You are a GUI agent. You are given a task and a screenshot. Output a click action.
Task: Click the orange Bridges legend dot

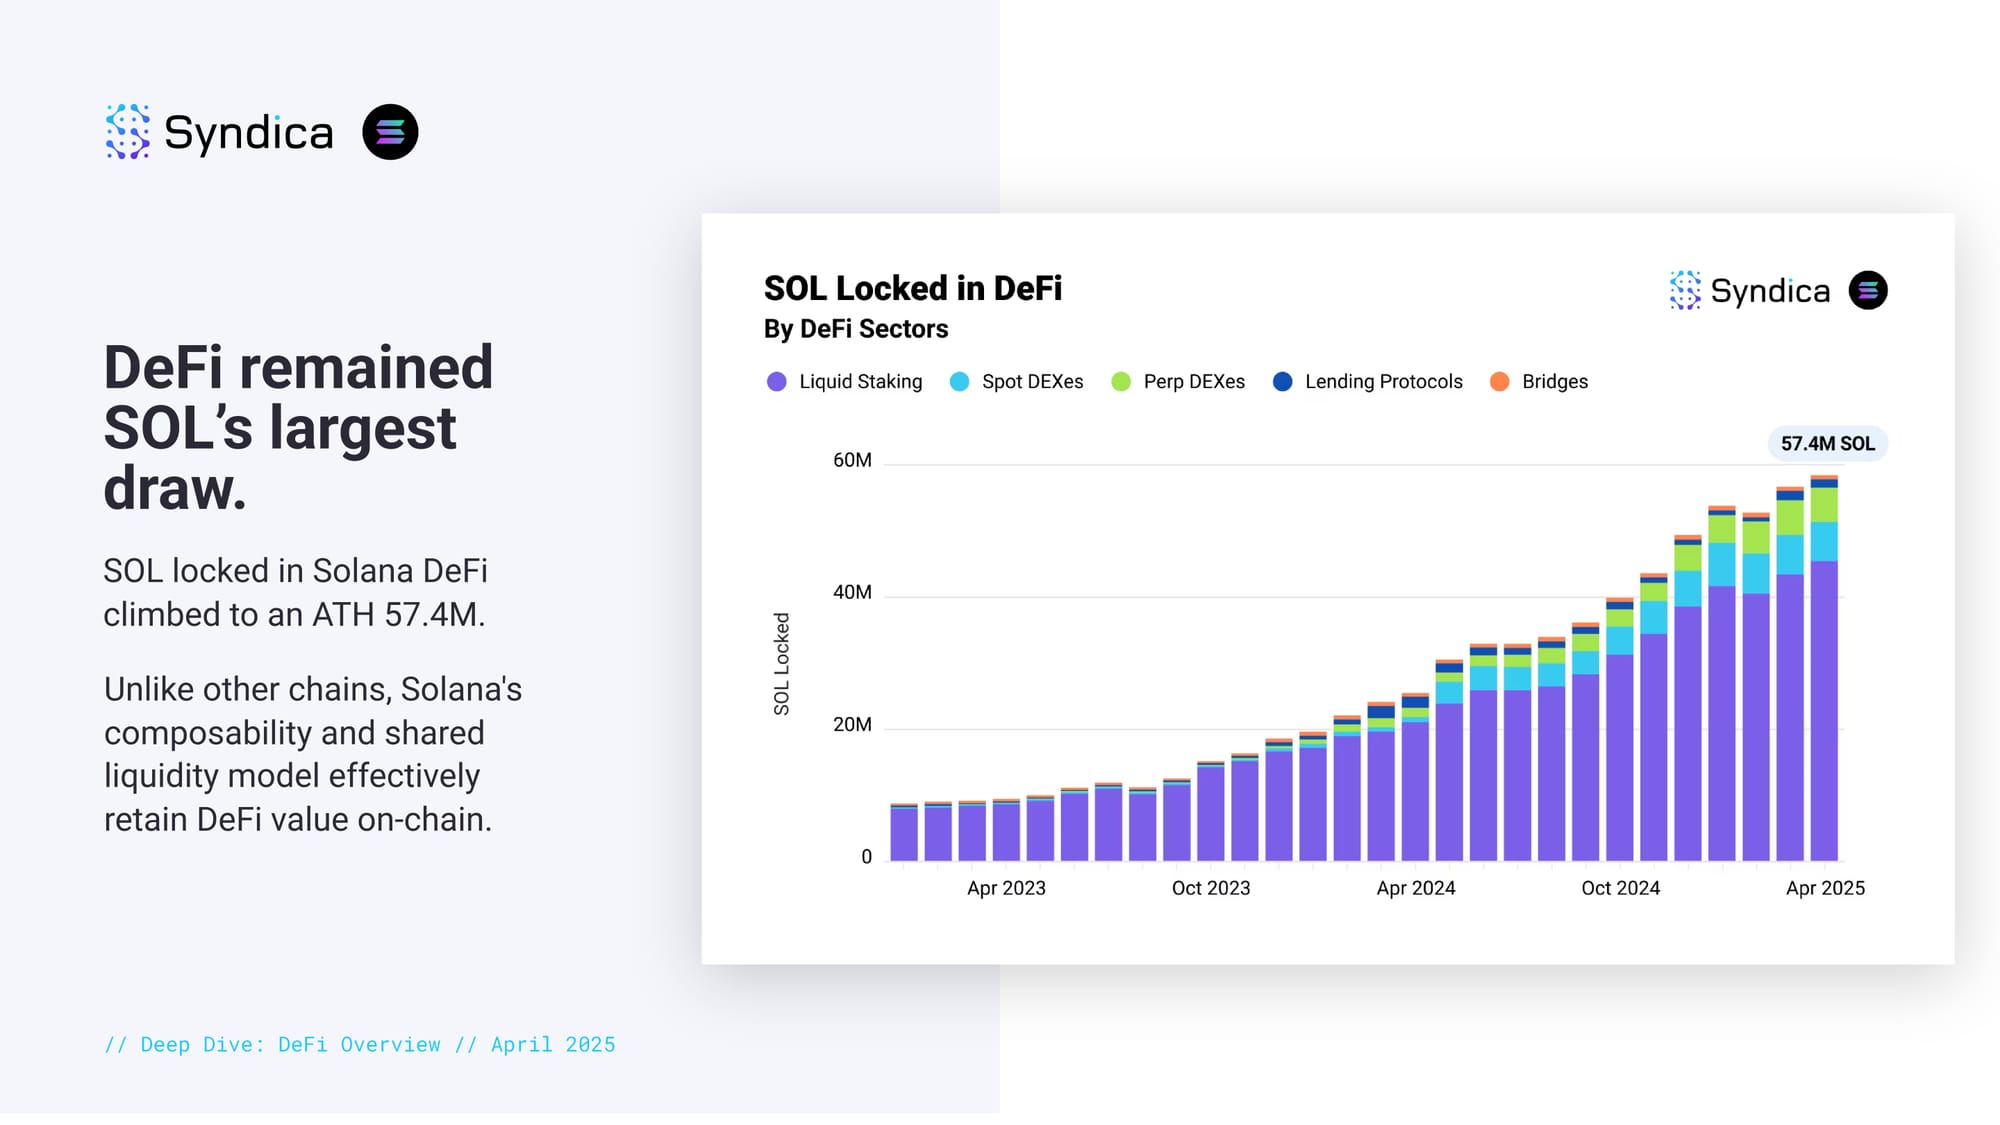pos(1499,382)
